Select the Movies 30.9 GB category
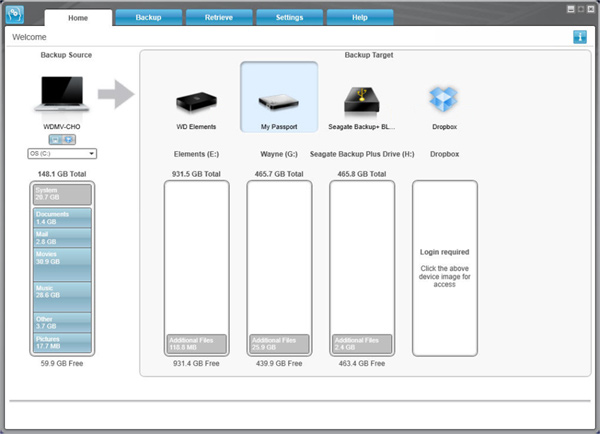Screen dimensions: 600x434 [x=62, y=264]
